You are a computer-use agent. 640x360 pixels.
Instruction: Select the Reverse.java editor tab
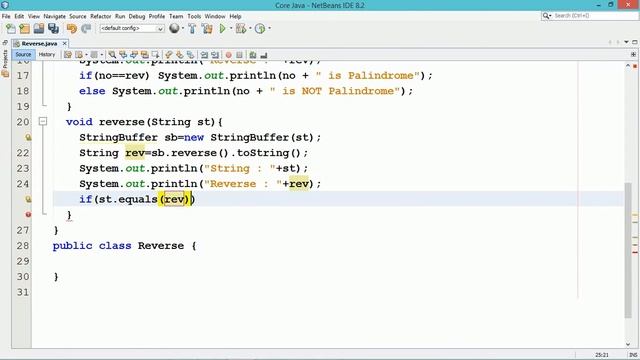tap(40, 43)
